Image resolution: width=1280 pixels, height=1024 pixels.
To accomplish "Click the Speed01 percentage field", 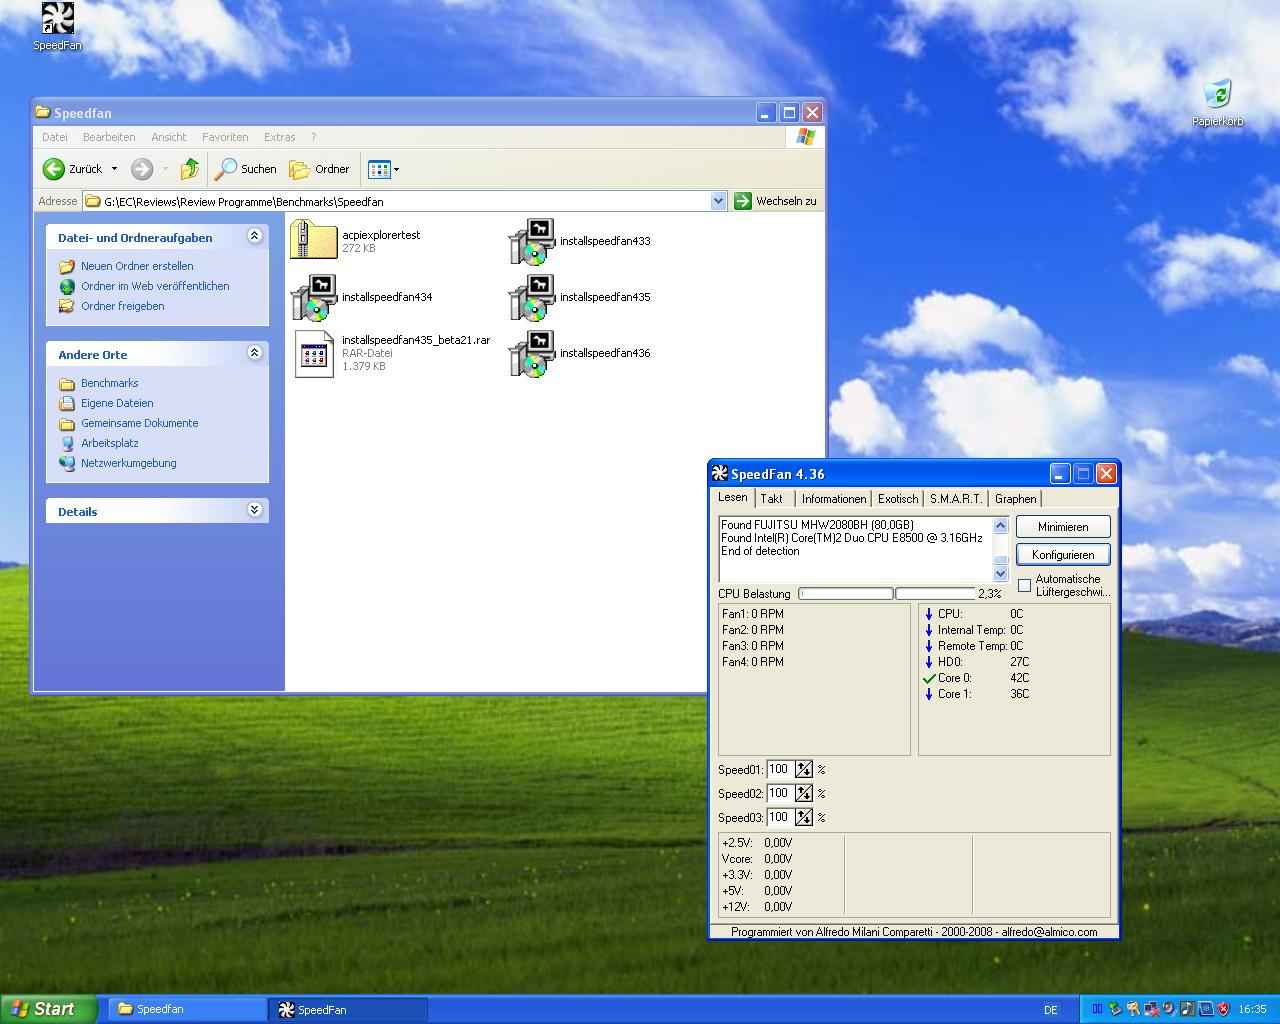I will point(780,769).
